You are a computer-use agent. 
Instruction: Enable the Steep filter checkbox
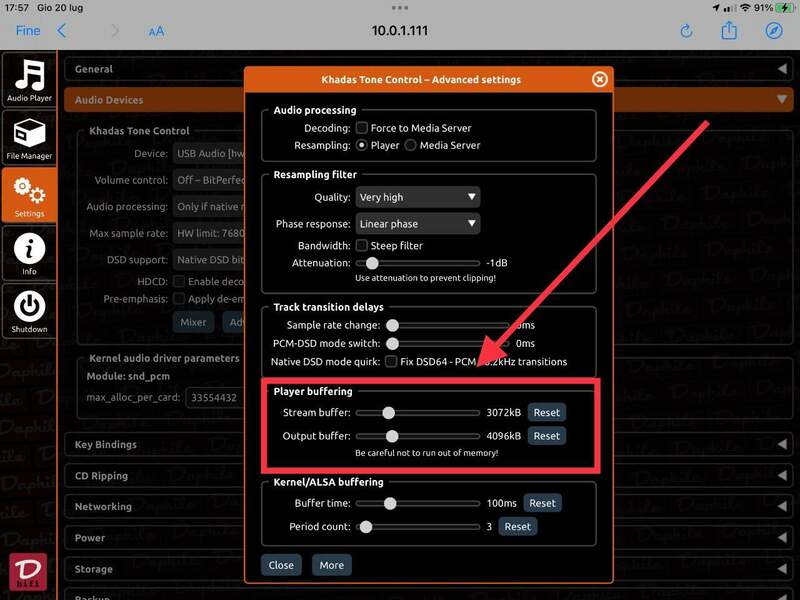pyautogui.click(x=361, y=245)
